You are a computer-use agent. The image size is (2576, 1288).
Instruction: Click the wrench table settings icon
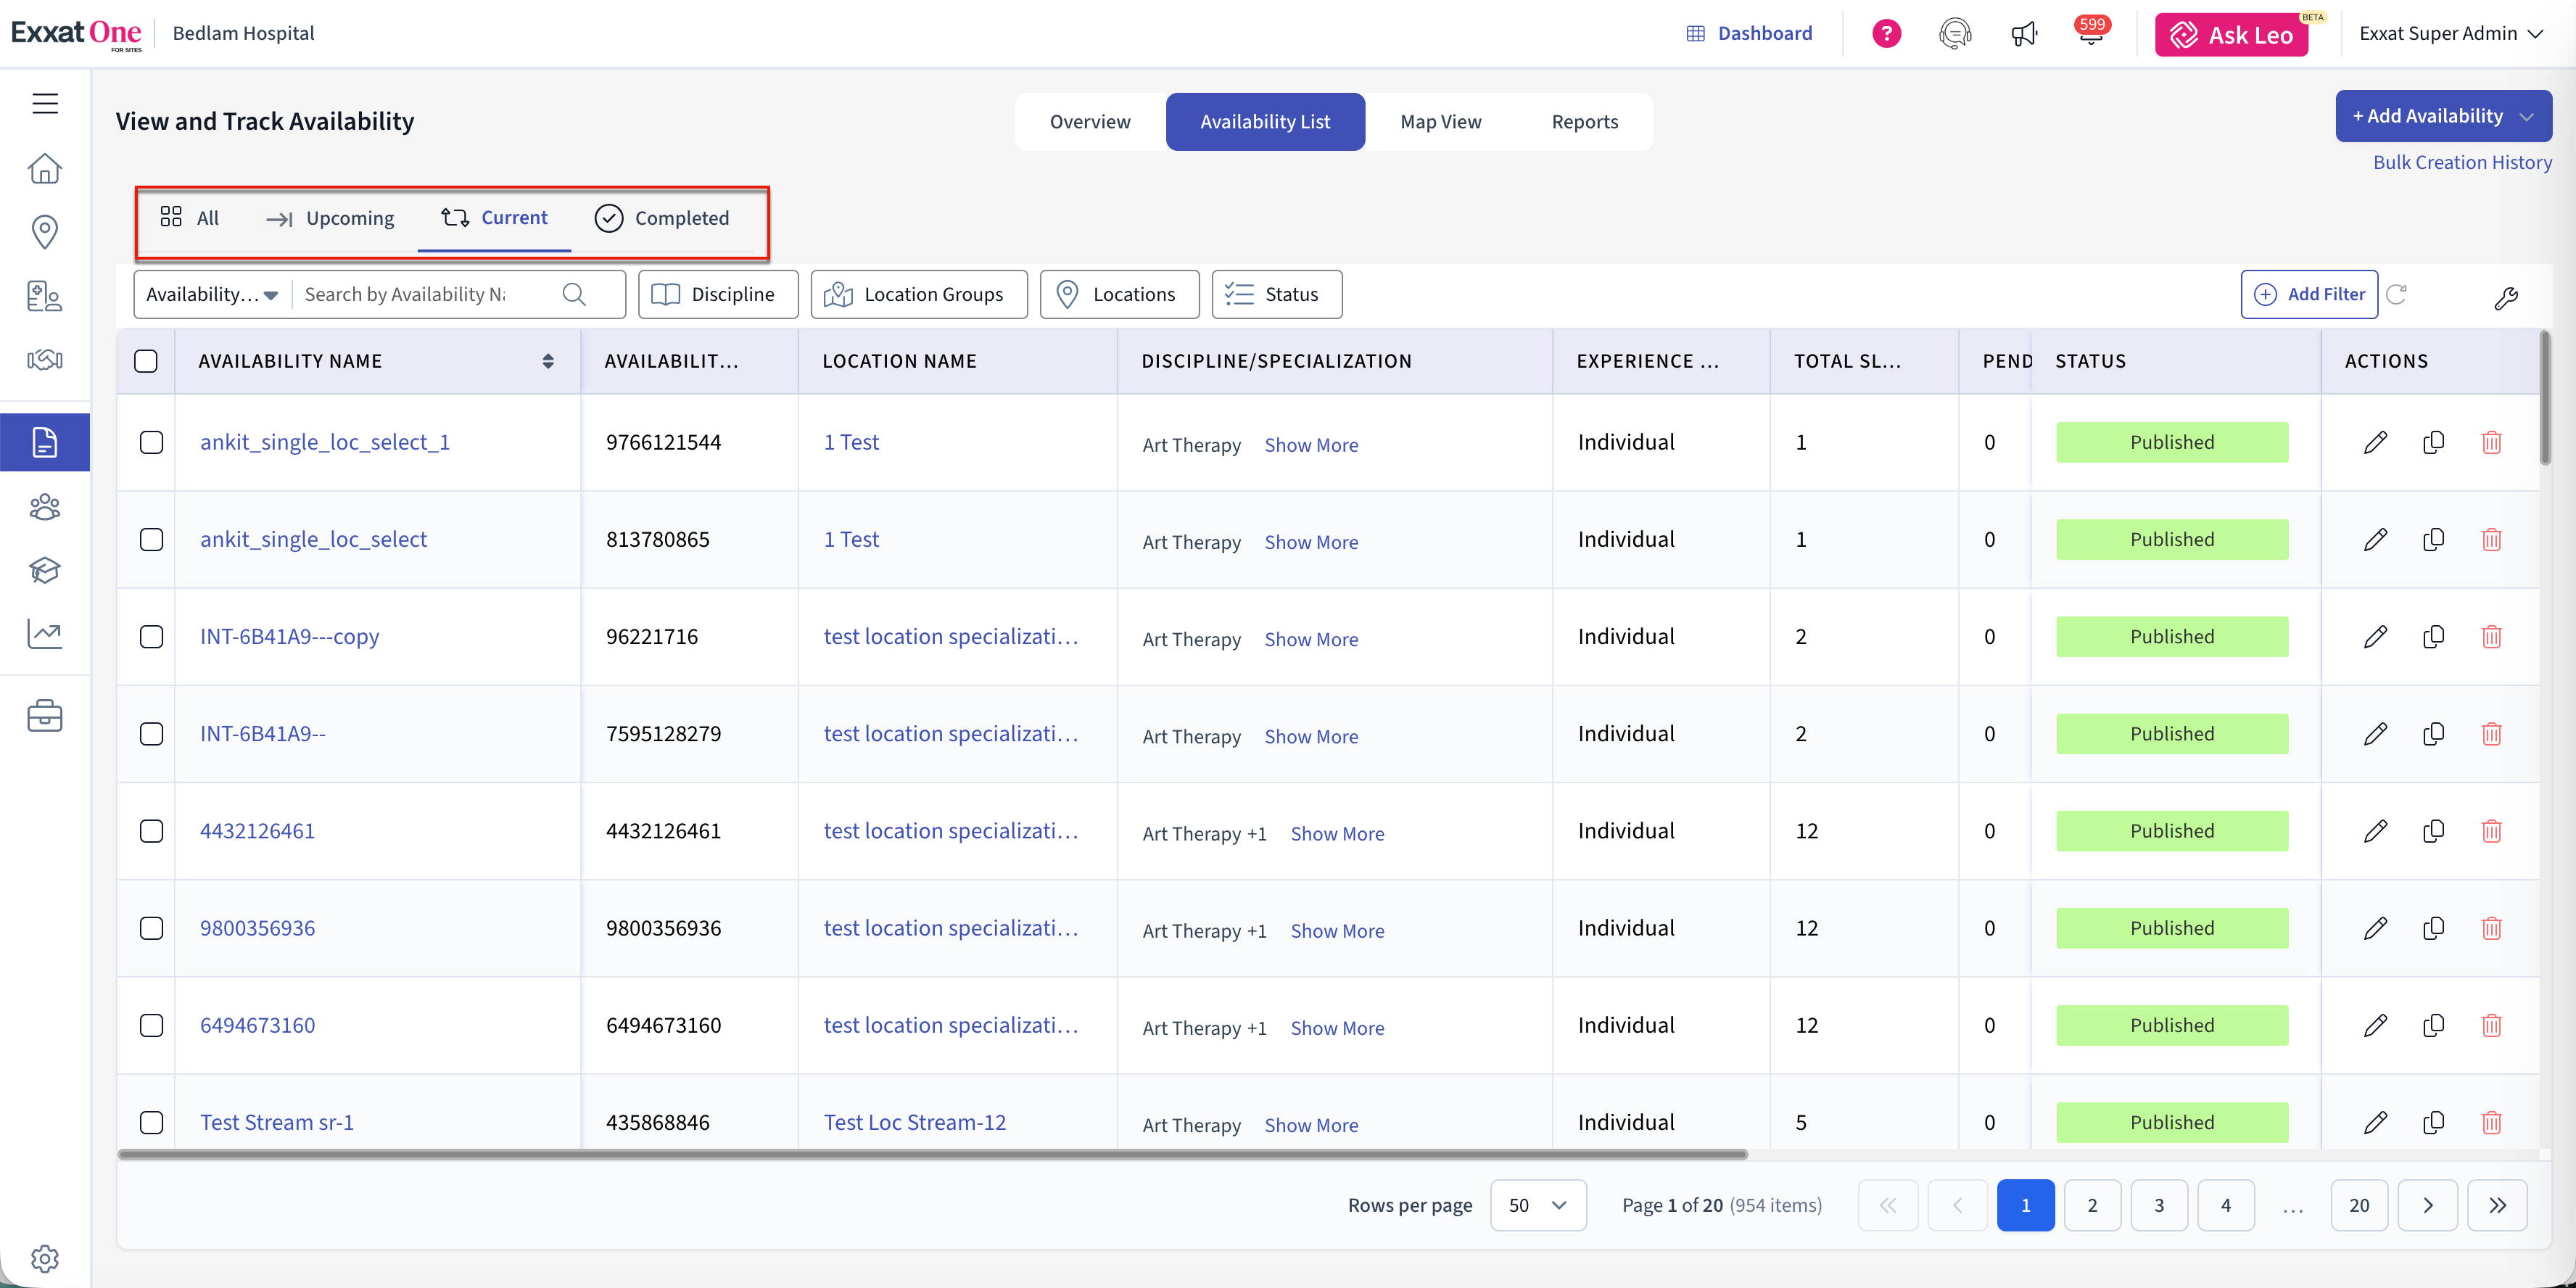tap(2505, 297)
